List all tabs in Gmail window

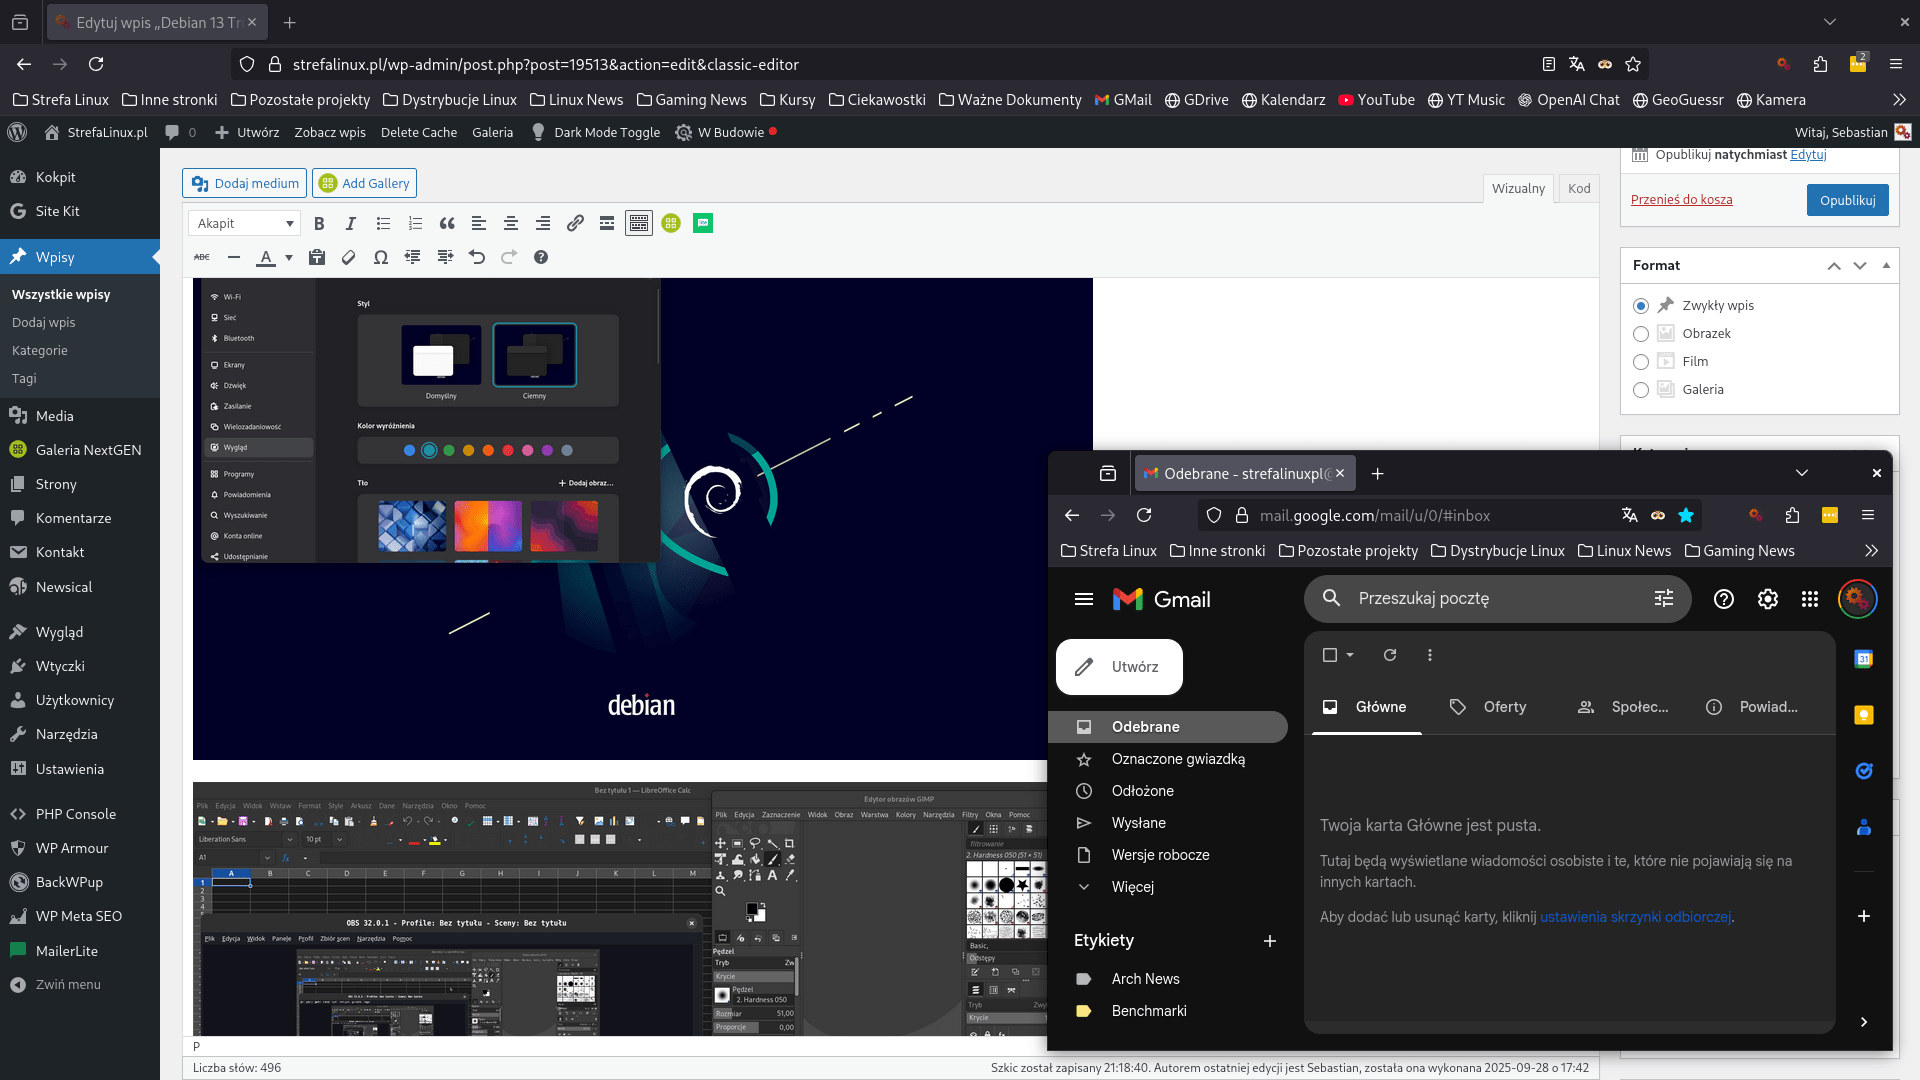click(1802, 473)
